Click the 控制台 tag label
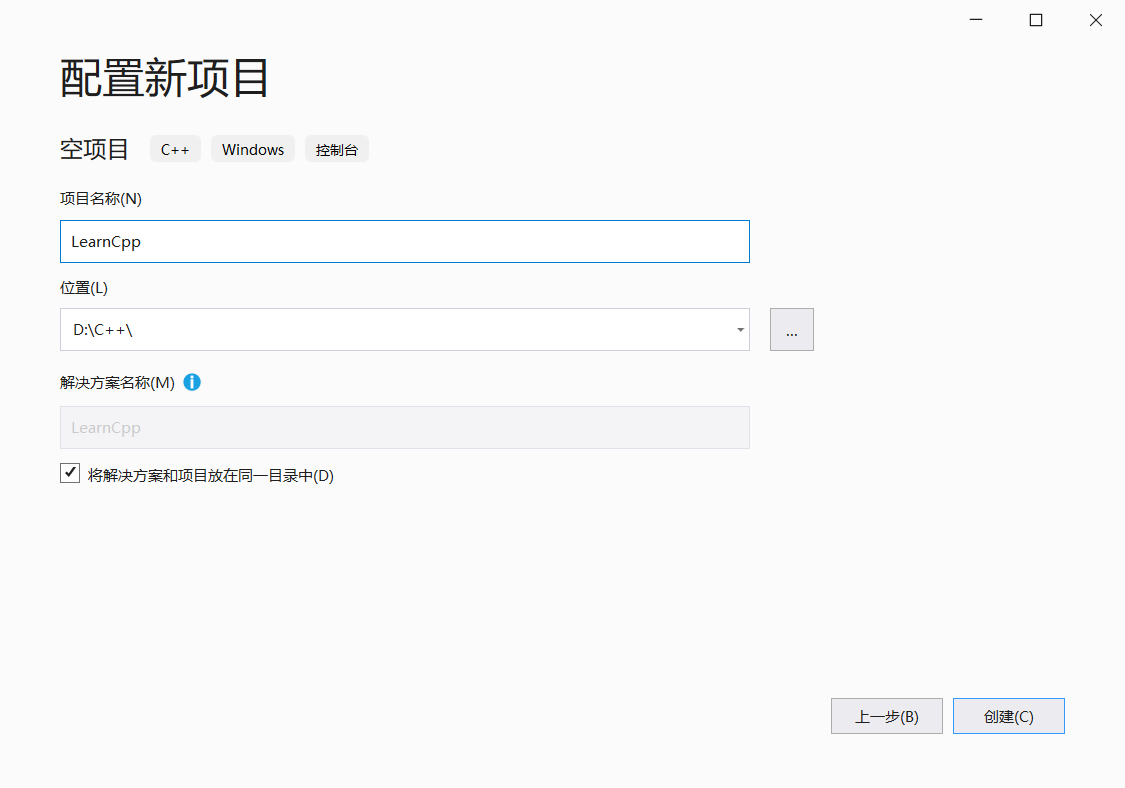1125x788 pixels. coord(336,149)
